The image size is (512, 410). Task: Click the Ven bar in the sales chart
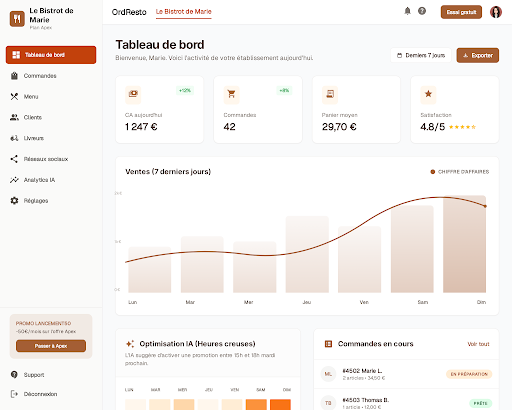tap(360, 259)
